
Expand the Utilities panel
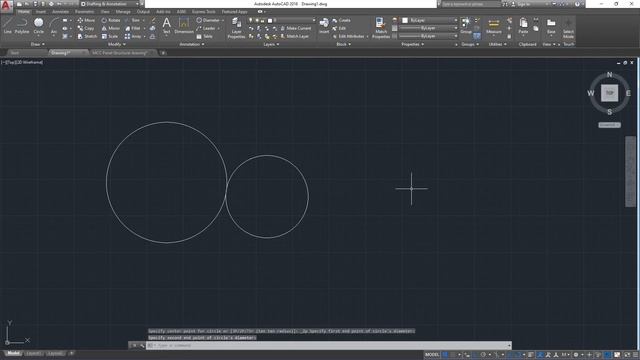coord(498,44)
